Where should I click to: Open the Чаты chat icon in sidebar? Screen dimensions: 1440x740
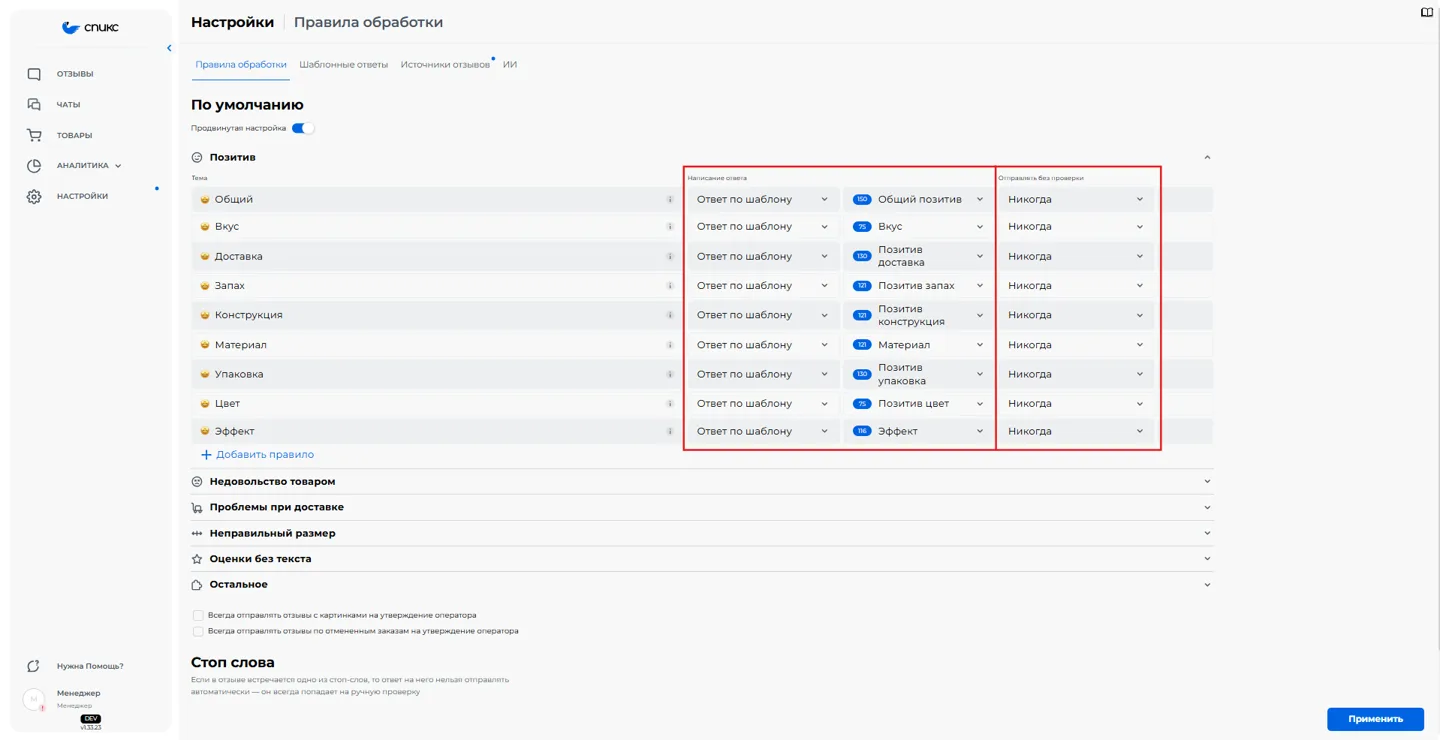34,104
